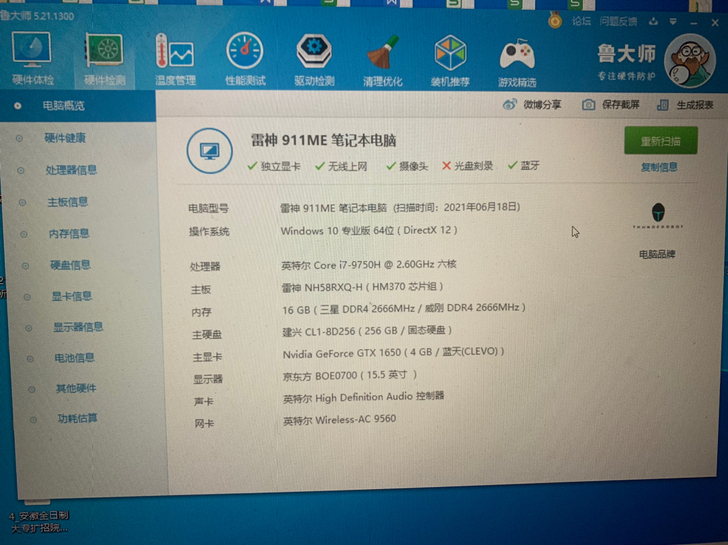This screenshot has width=728, height=545.
Task: Click the 生成报表 report icon
Action: click(x=663, y=105)
